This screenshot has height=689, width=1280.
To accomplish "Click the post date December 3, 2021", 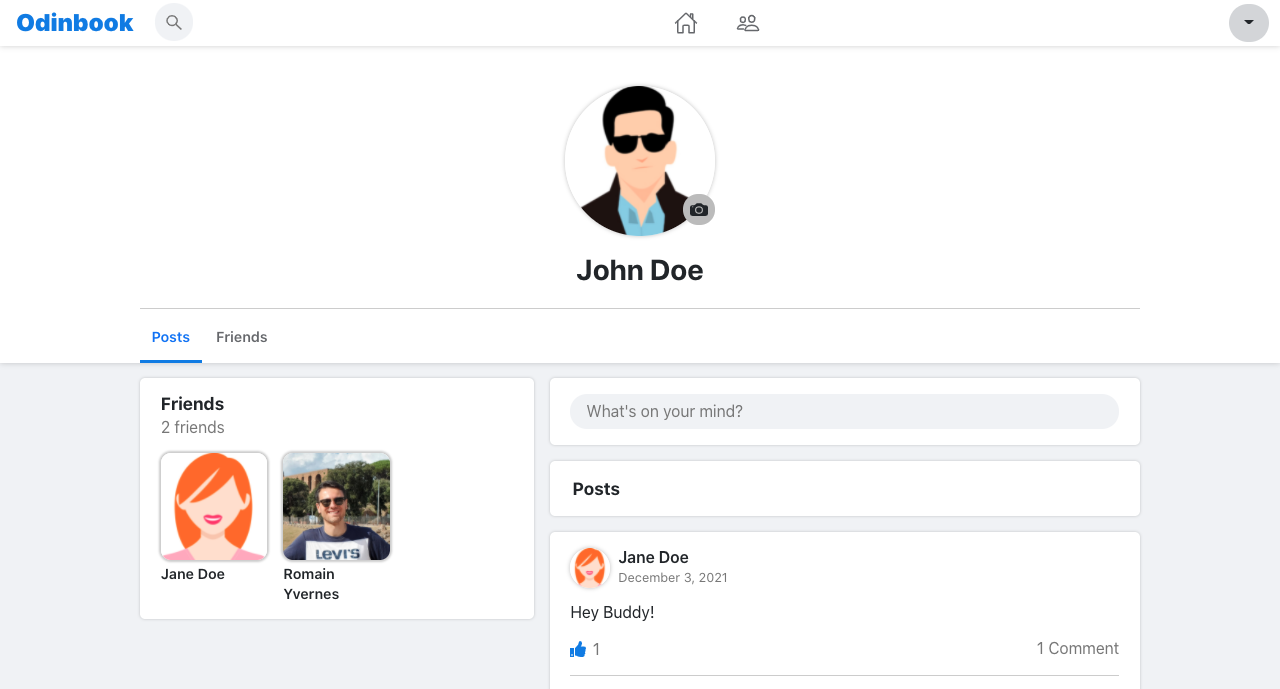I will [672, 577].
